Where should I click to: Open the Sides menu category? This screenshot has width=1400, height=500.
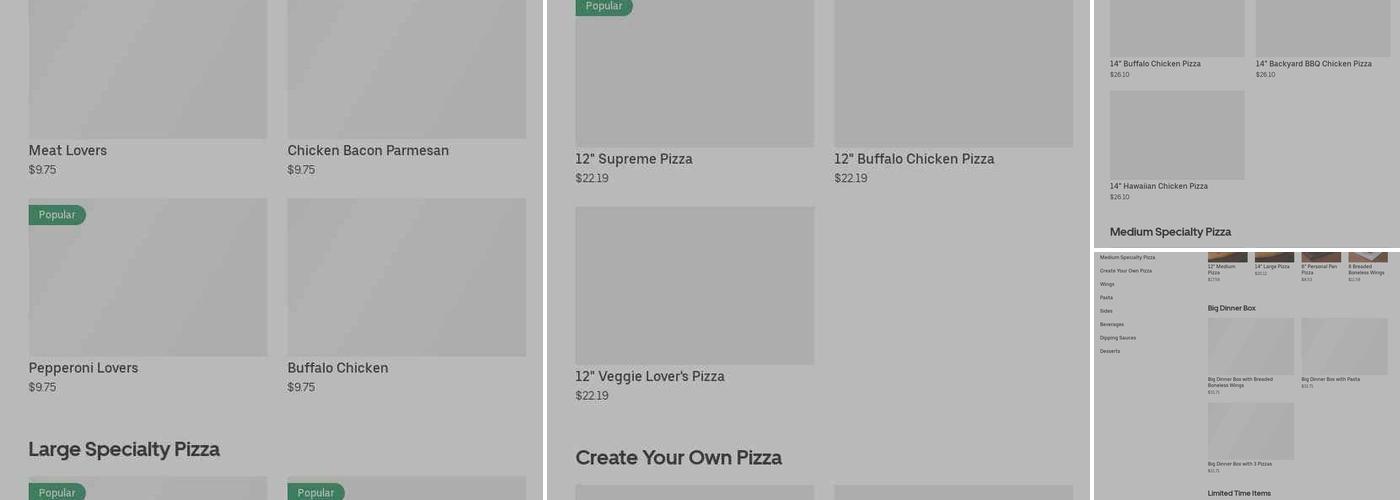(1106, 311)
